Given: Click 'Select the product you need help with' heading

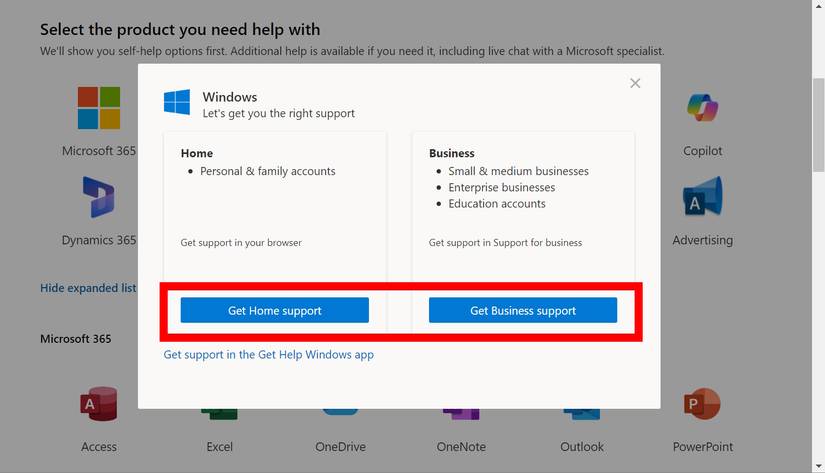Looking at the screenshot, I should tap(180, 29).
